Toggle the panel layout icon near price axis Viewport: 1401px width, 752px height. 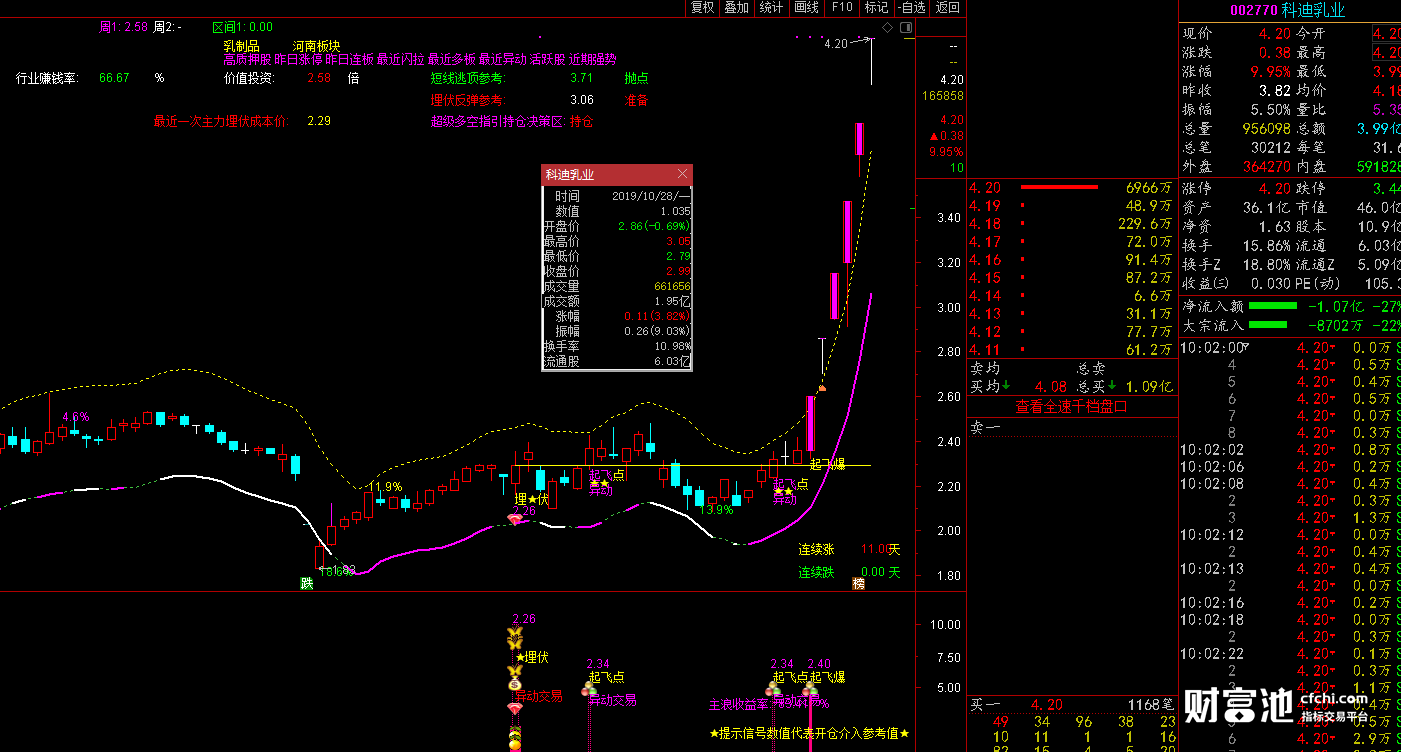905,27
